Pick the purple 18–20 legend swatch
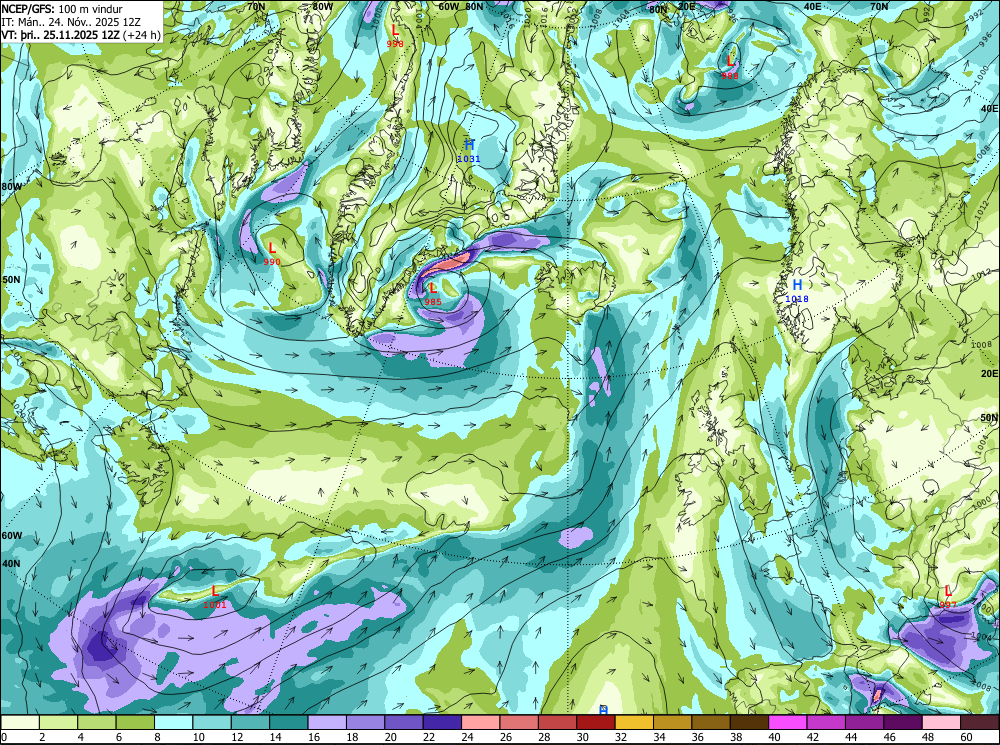The height and width of the screenshot is (745, 1000). (365, 722)
